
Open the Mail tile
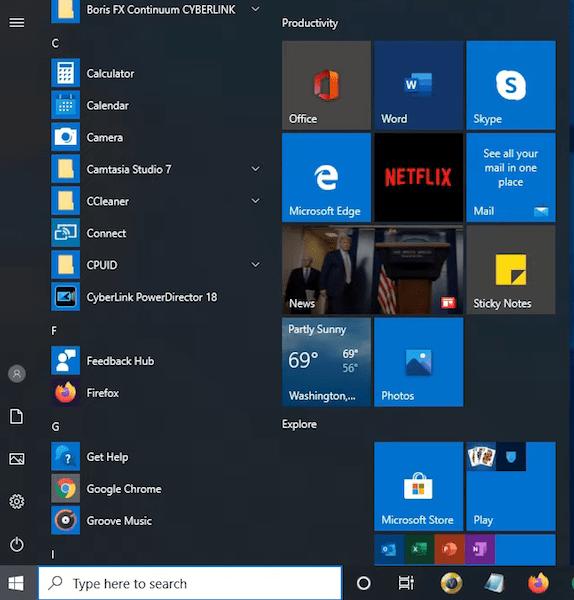511,178
